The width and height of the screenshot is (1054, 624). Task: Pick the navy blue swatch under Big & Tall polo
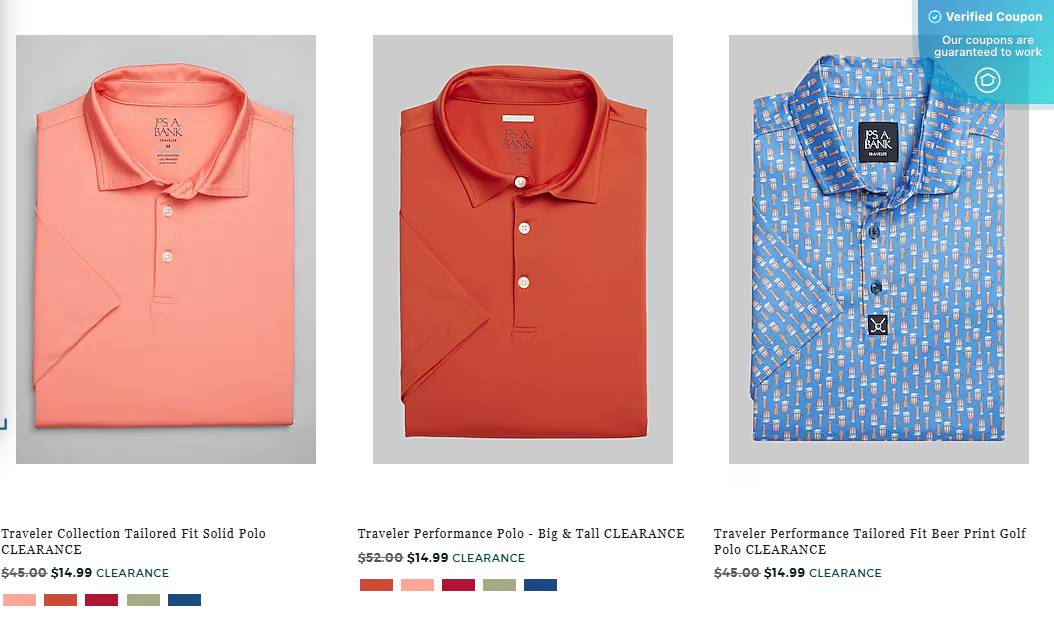coord(540,585)
